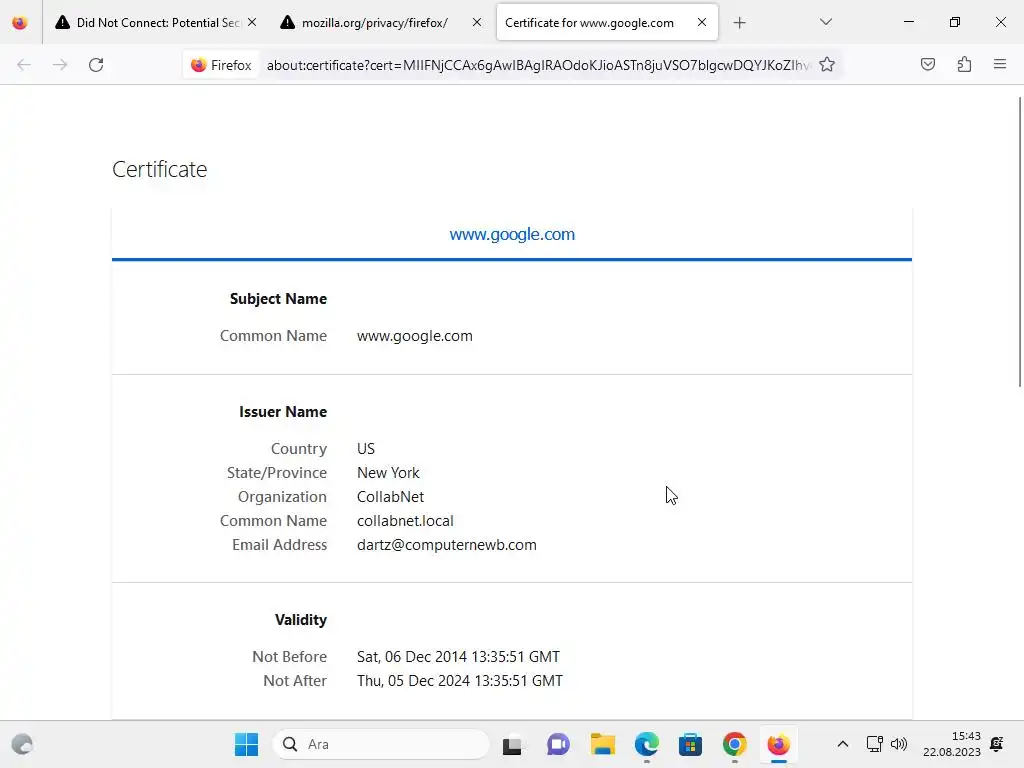Click Firefox icon on taskbar
The height and width of the screenshot is (768, 1024).
click(x=778, y=744)
